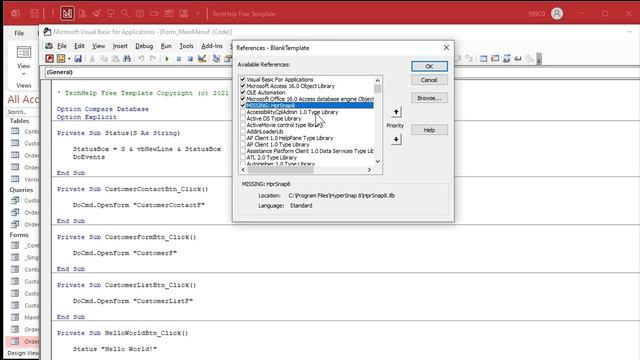
Task: Click references list scroll right arrow
Action: click(x=369, y=170)
